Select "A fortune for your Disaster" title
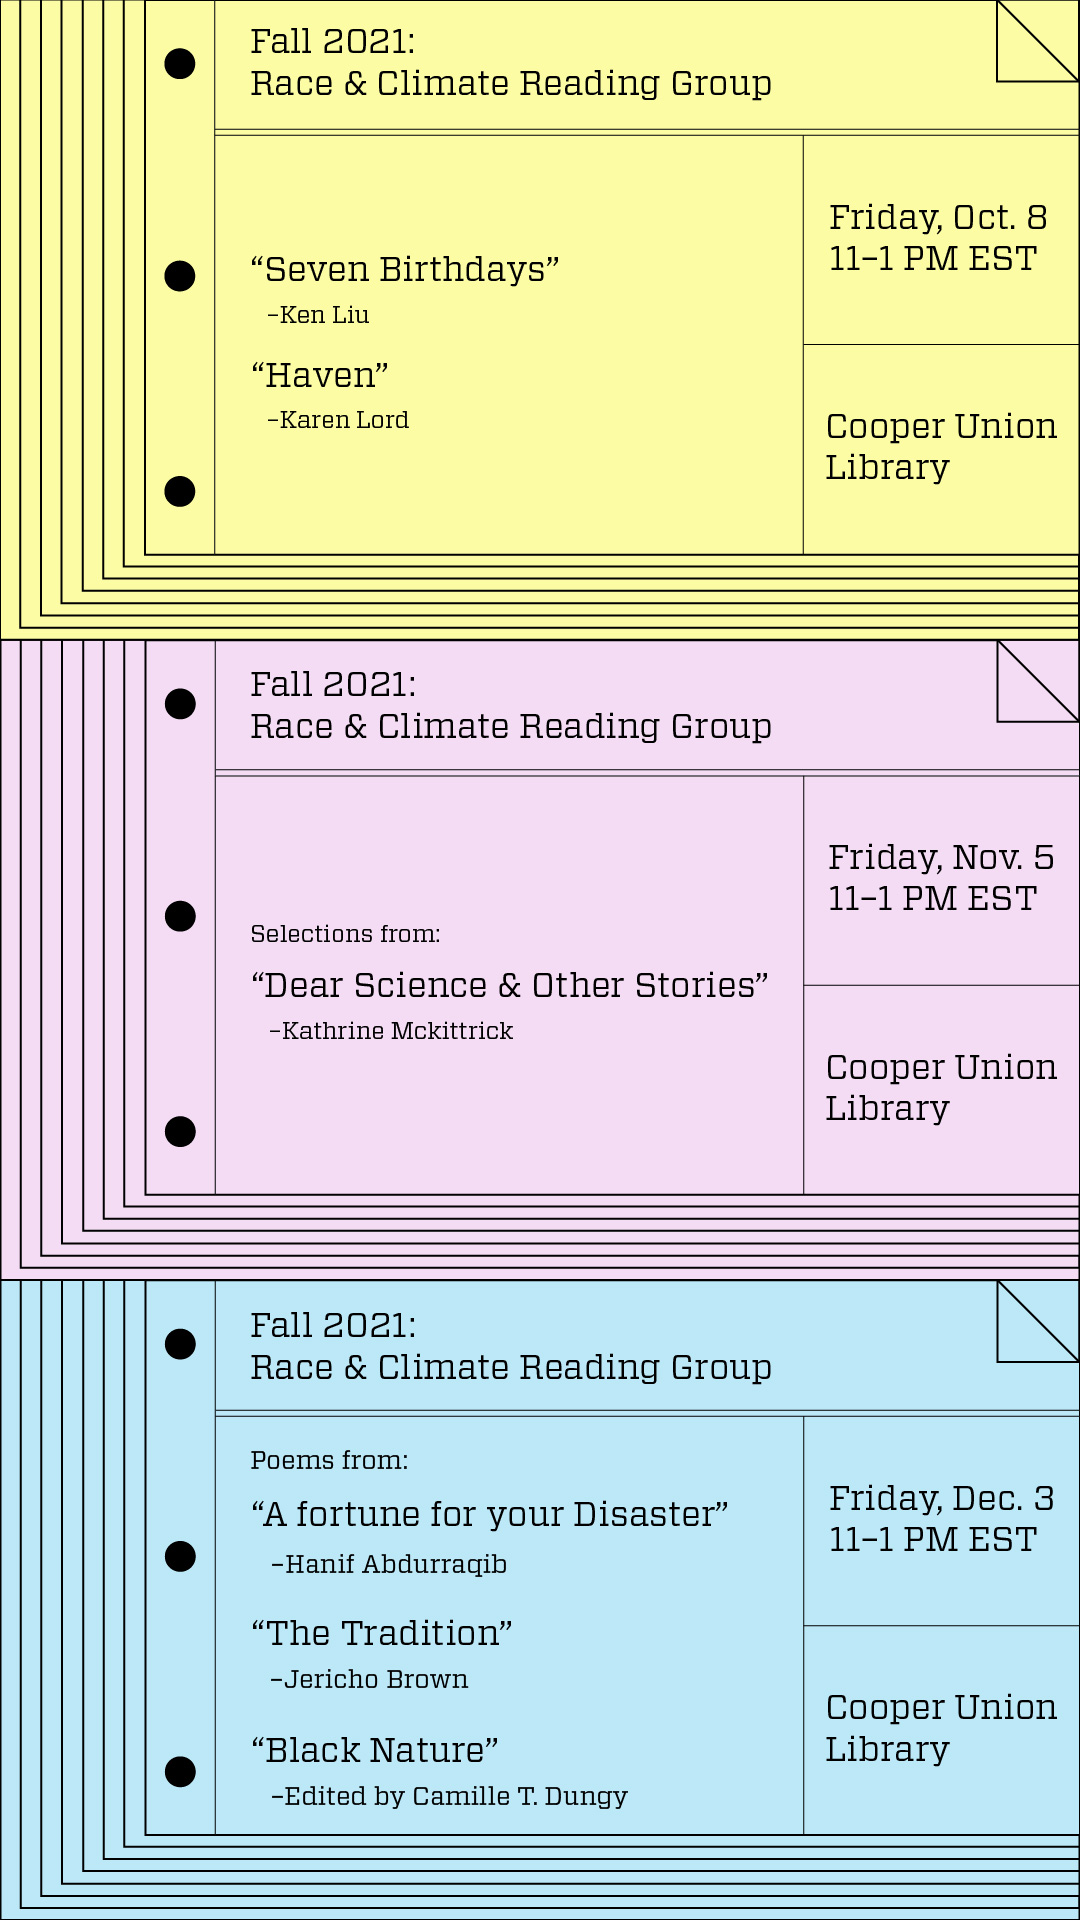 489,1515
